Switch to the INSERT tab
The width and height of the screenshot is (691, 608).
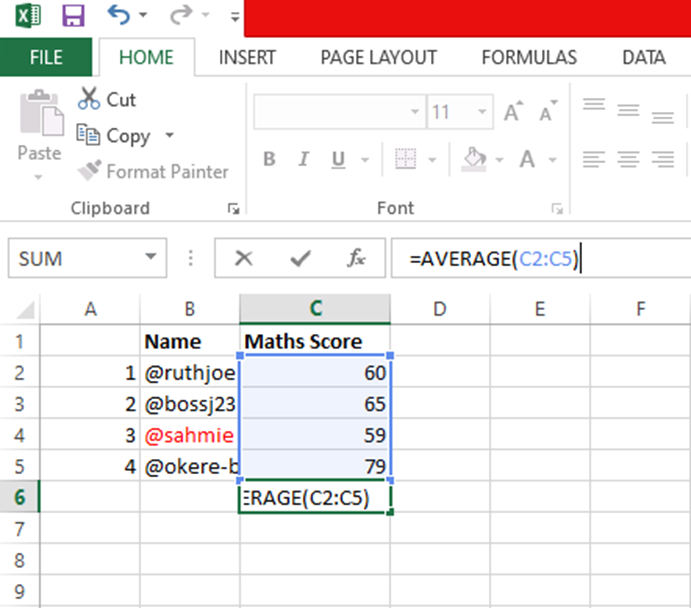pos(247,57)
